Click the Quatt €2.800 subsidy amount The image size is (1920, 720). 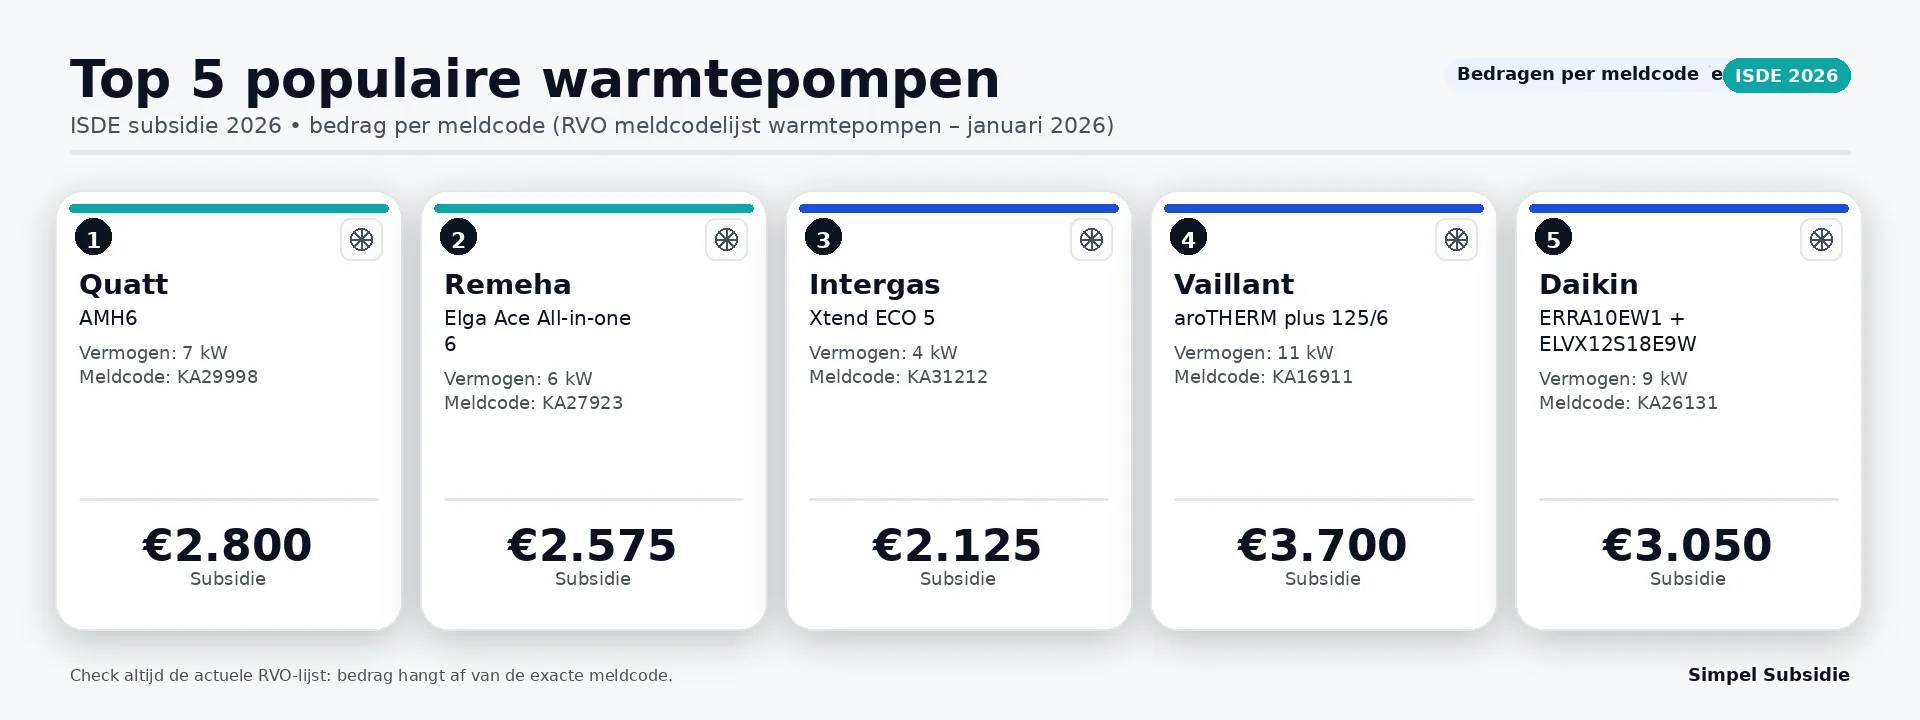click(x=228, y=546)
